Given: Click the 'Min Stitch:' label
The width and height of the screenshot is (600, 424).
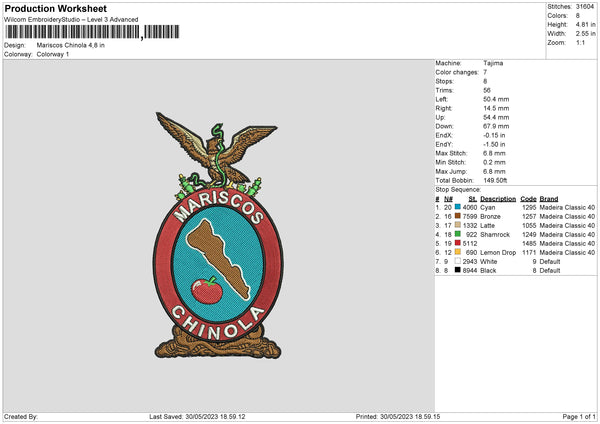Looking at the screenshot, I should (x=450, y=162).
